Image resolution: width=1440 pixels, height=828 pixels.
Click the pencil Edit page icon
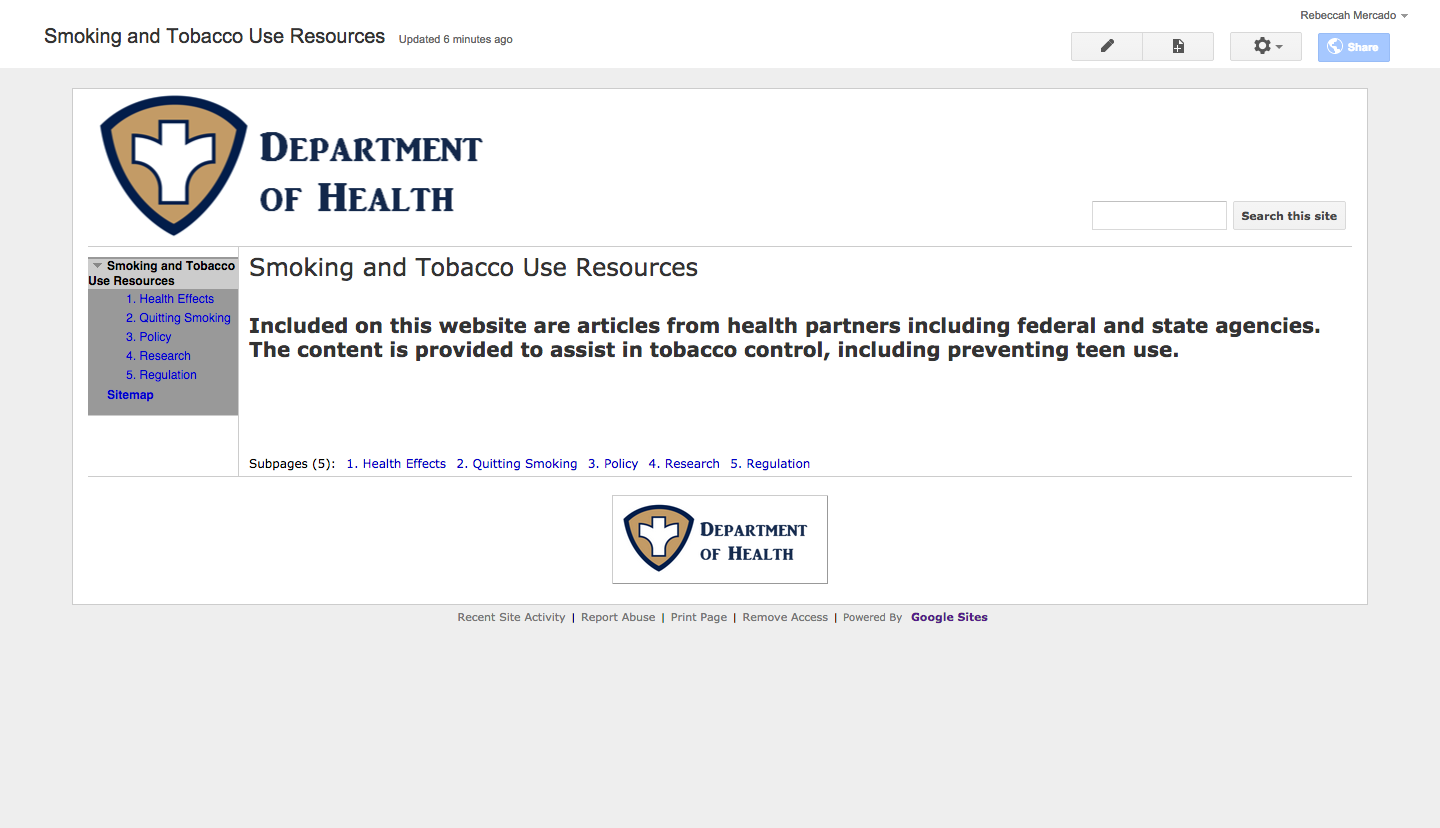tap(1107, 47)
